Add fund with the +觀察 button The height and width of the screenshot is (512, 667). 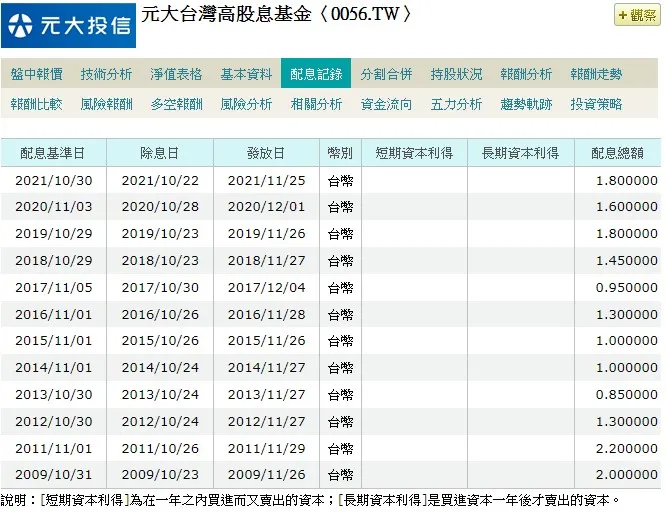coord(637,15)
